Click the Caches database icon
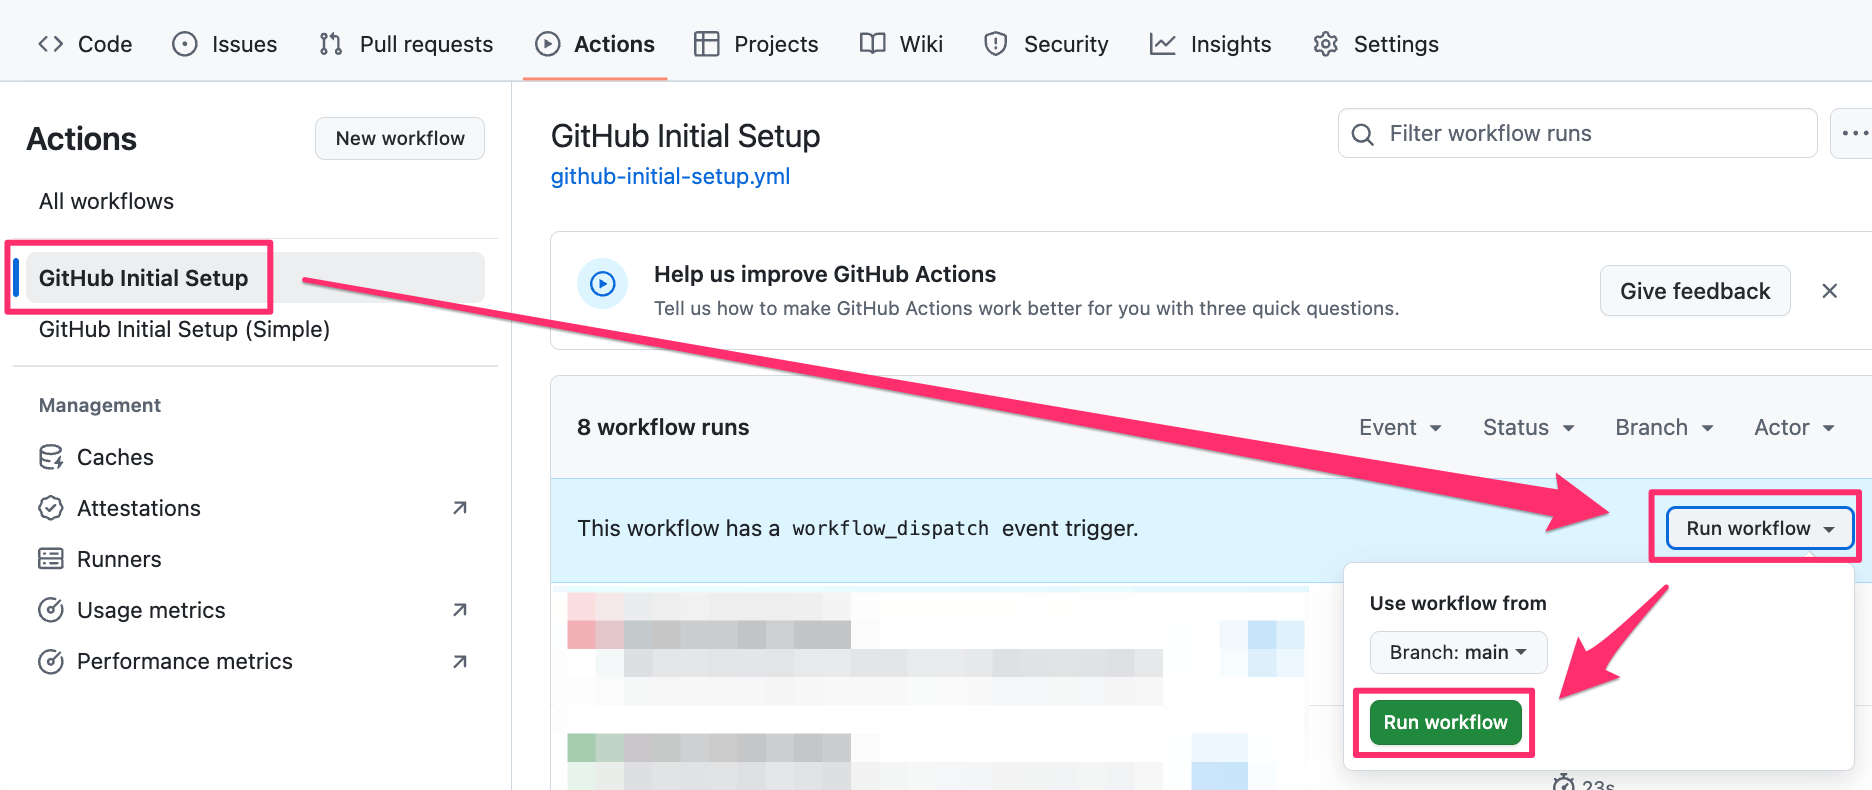Viewport: 1872px width, 790px height. coord(51,457)
